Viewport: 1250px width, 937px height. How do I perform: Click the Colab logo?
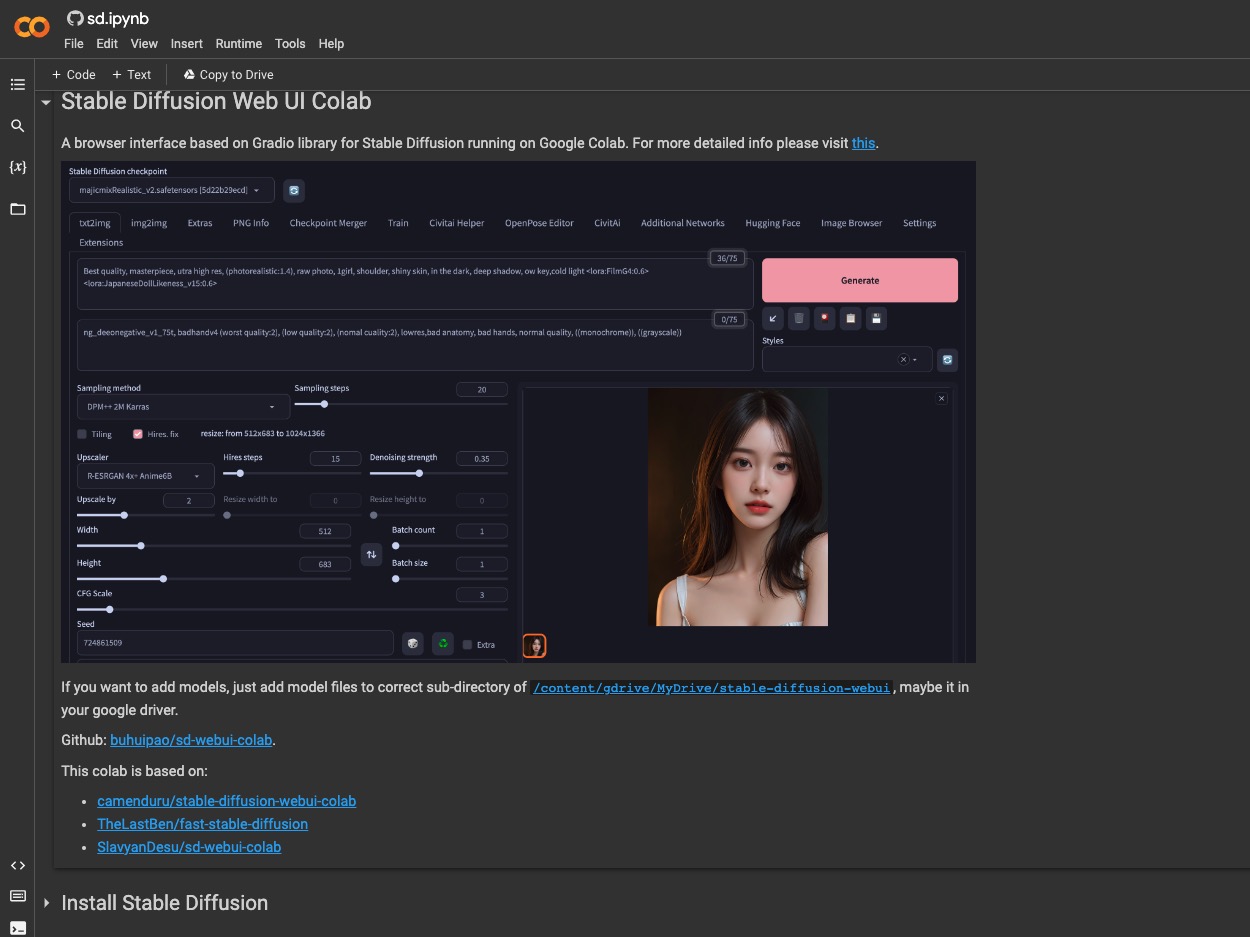[31, 27]
